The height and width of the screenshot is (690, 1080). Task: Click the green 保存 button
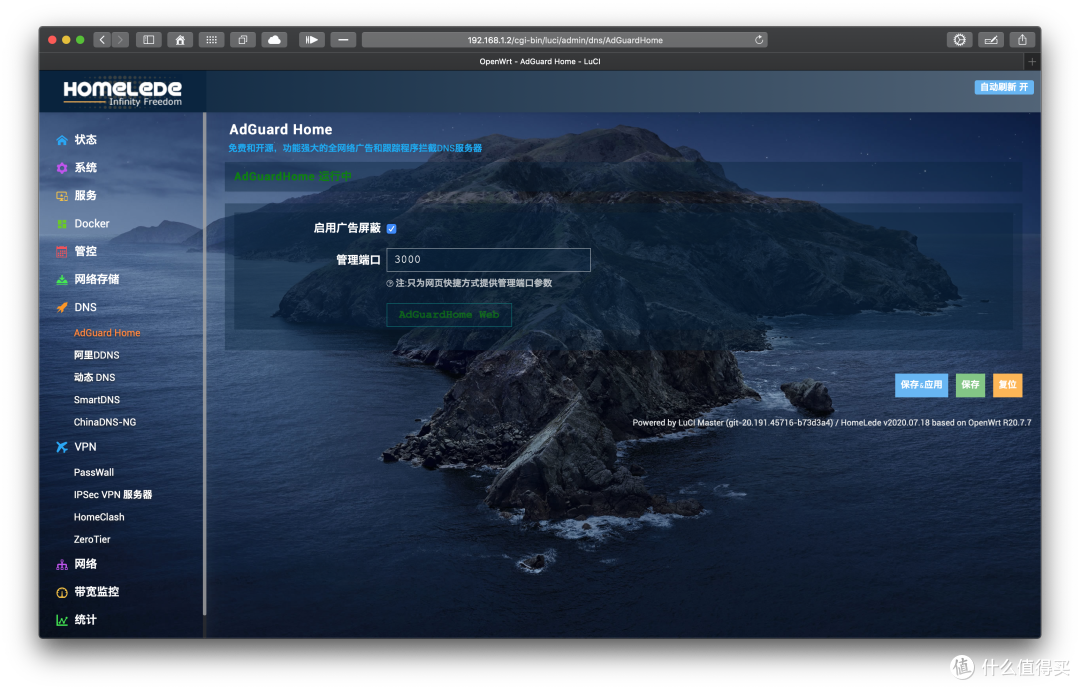click(x=970, y=385)
